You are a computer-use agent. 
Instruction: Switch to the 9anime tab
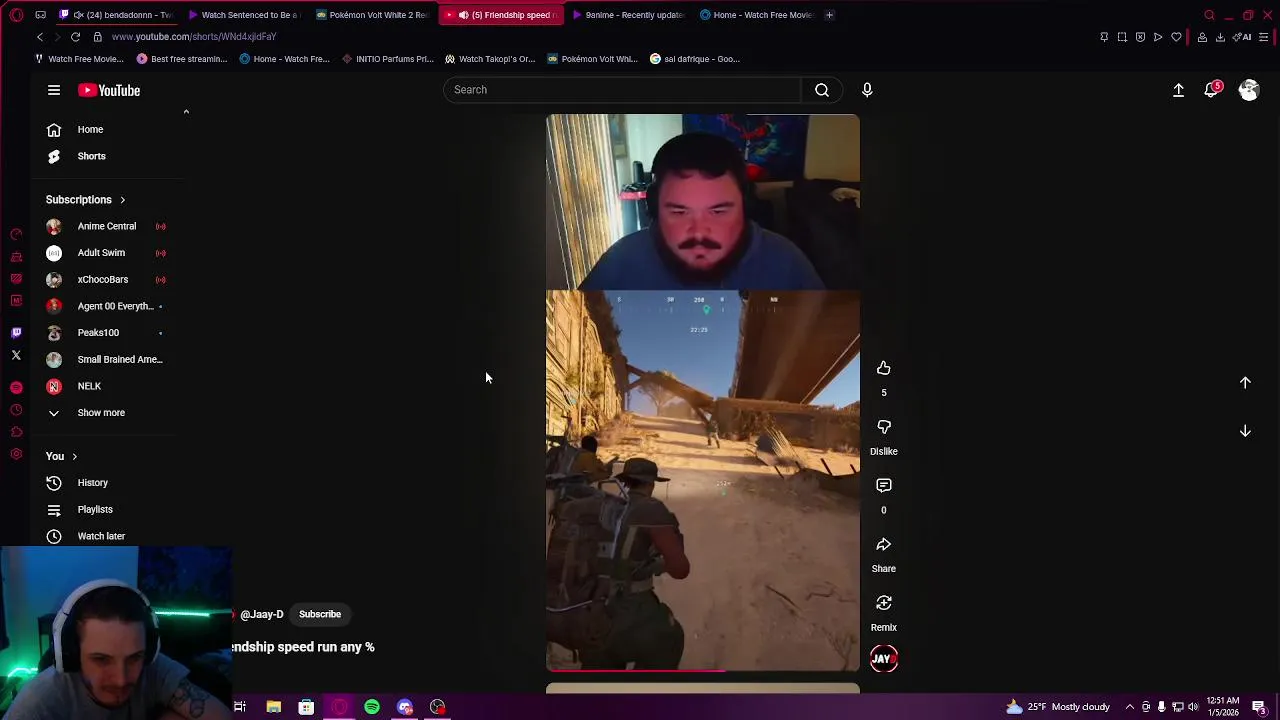click(x=628, y=15)
